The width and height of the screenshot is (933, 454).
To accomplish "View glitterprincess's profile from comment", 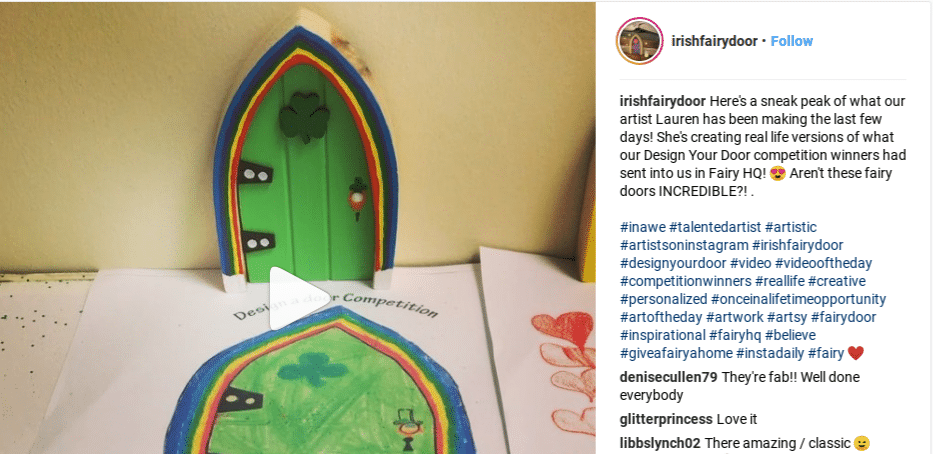I will pos(666,419).
